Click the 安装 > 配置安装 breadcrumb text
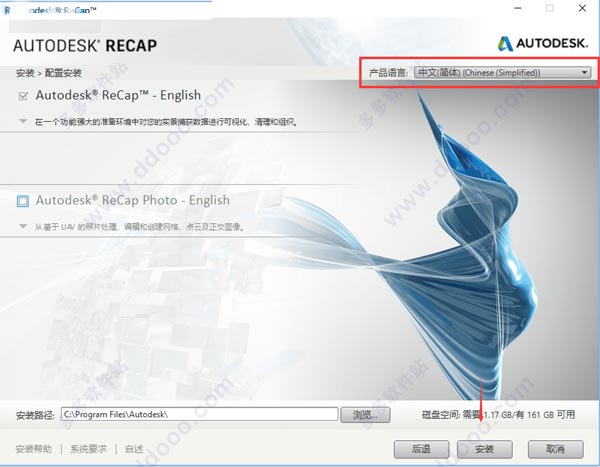This screenshot has height=467, width=600. coord(49,73)
